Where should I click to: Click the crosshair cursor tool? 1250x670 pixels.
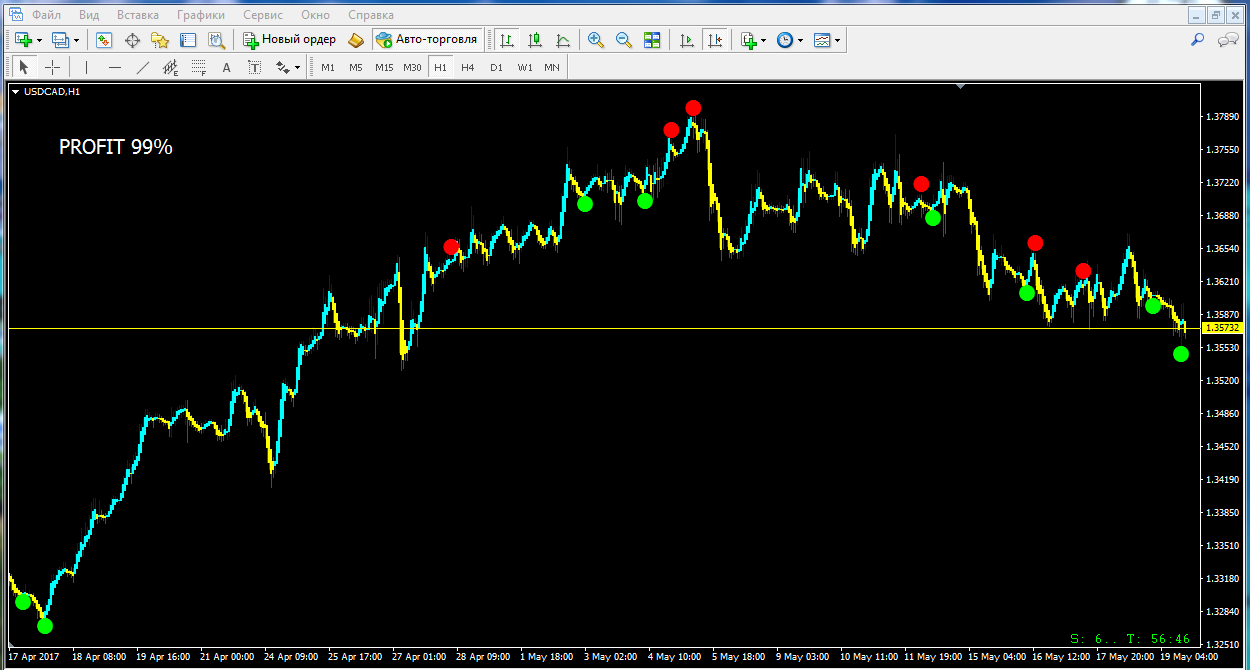53,68
